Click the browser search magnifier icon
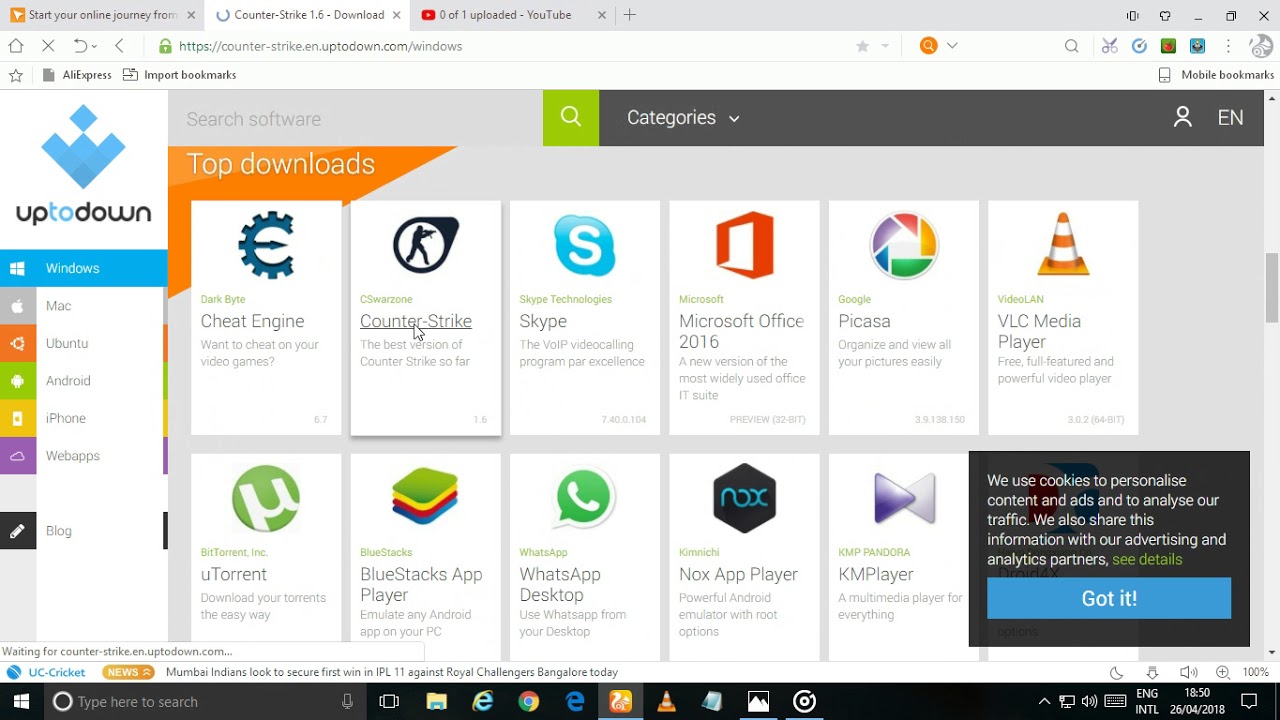This screenshot has height=720, width=1280. coord(1072,46)
